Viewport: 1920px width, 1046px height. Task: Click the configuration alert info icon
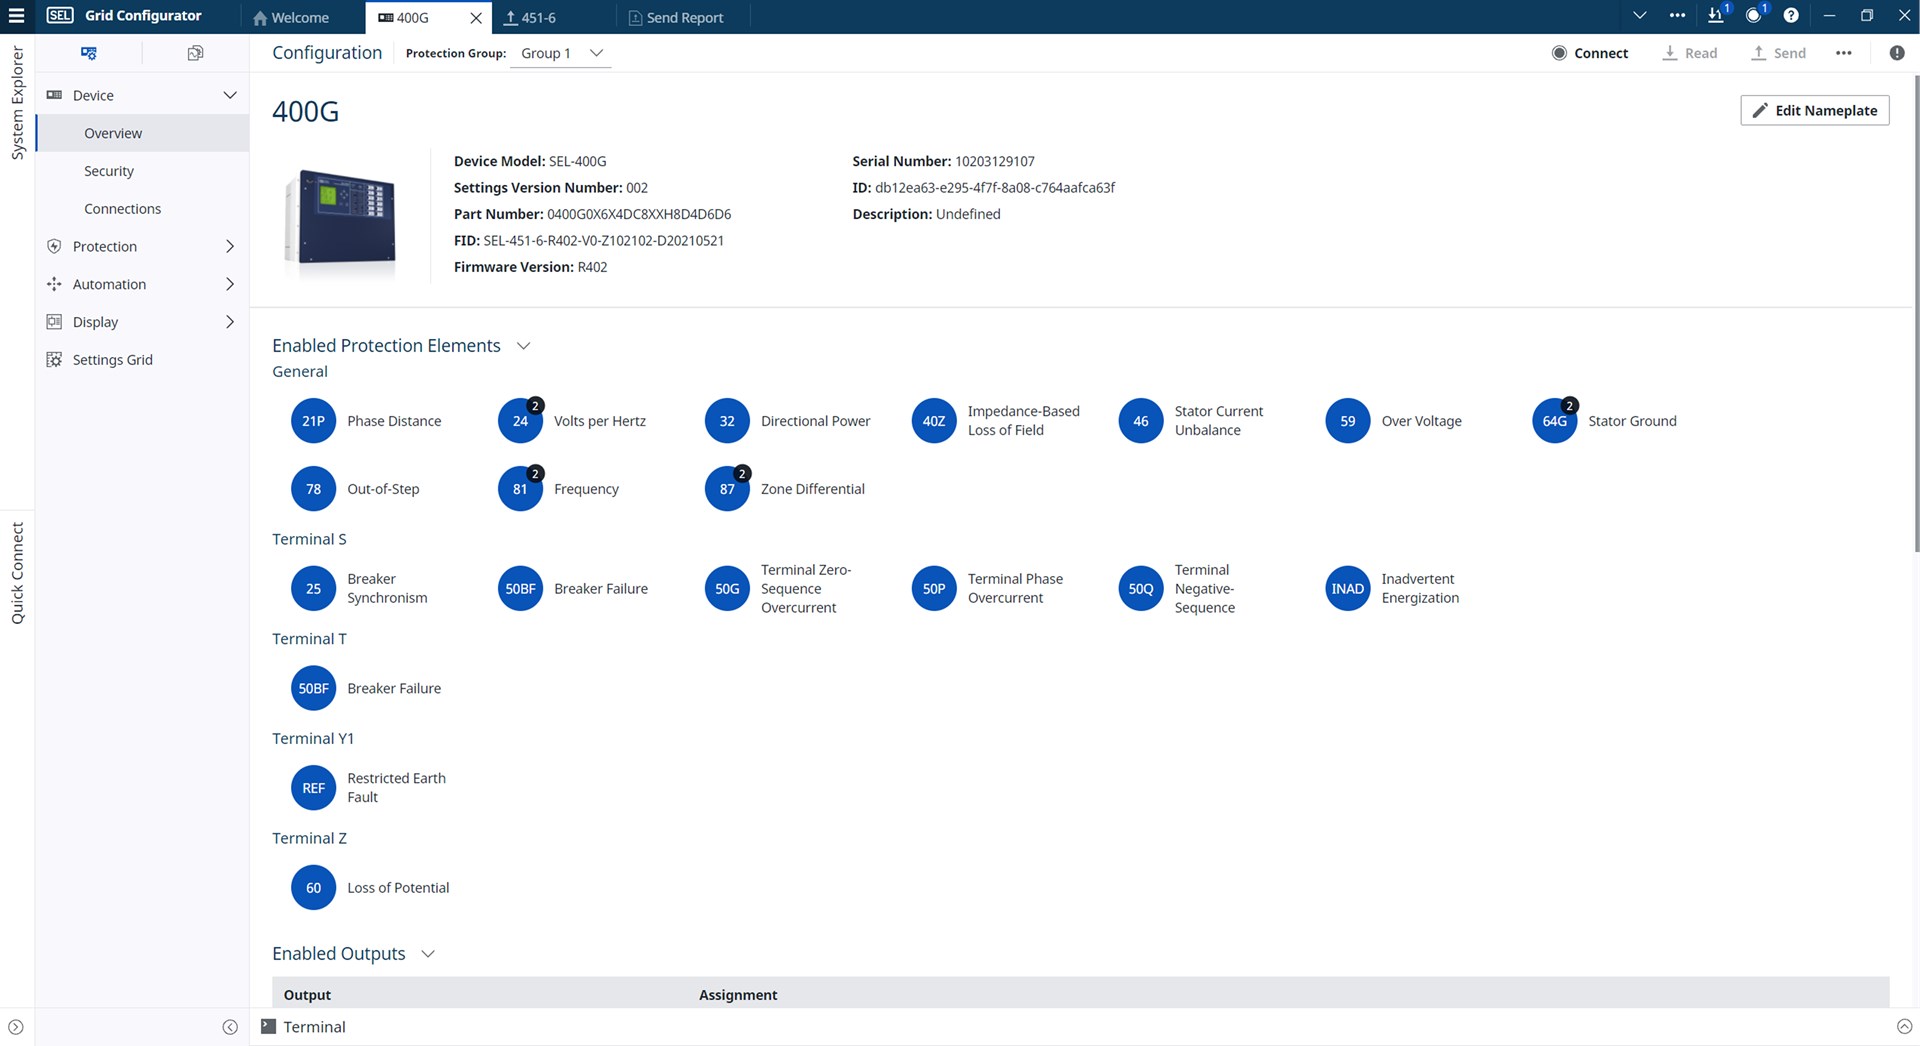[x=1897, y=53]
